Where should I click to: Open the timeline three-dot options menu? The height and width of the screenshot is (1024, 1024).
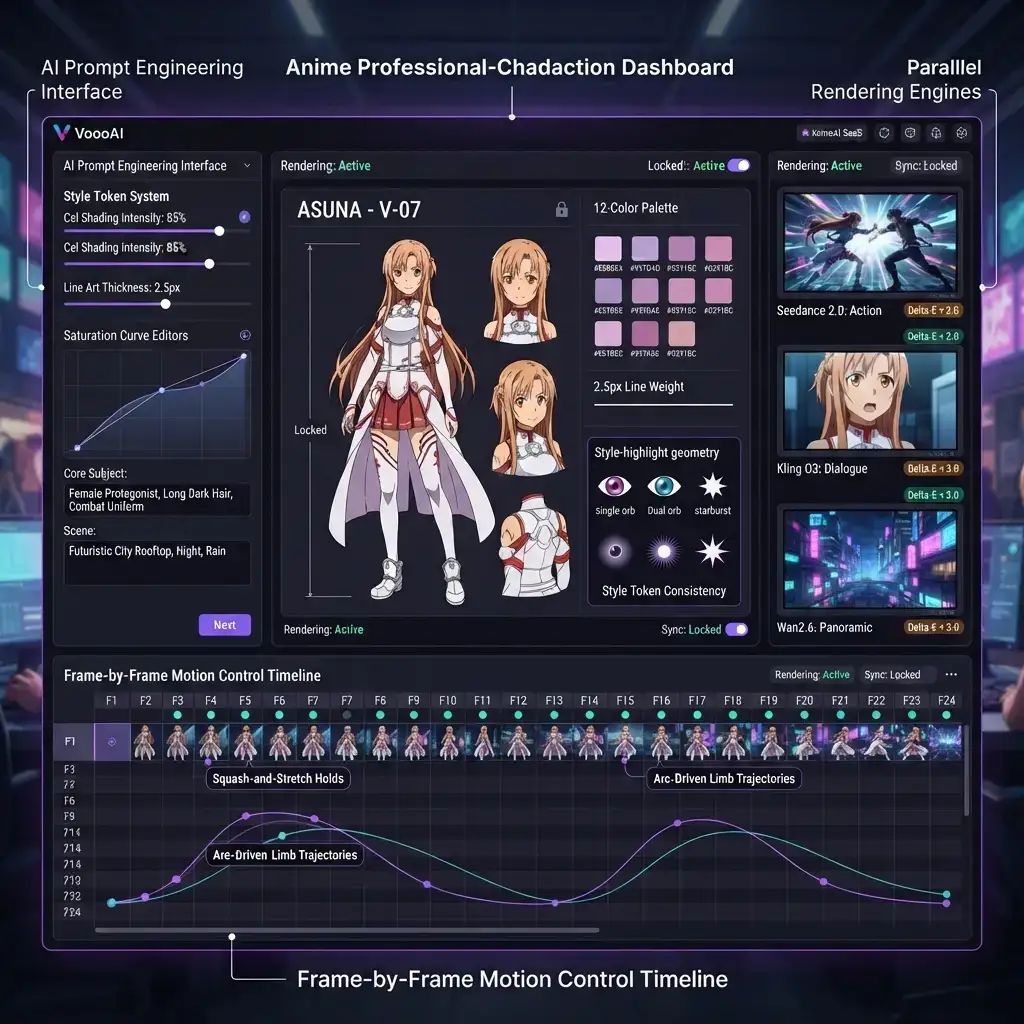[x=951, y=675]
